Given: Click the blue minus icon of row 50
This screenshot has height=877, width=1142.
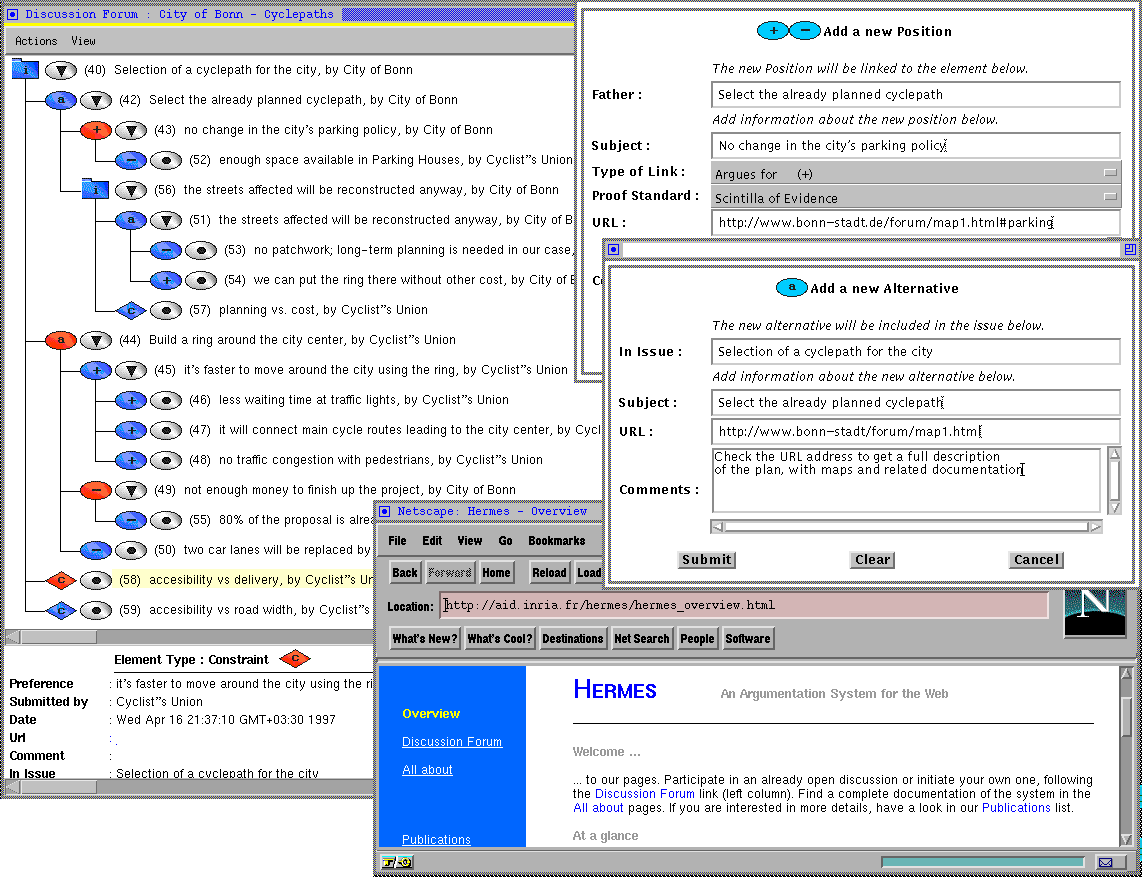Looking at the screenshot, I should (95, 550).
